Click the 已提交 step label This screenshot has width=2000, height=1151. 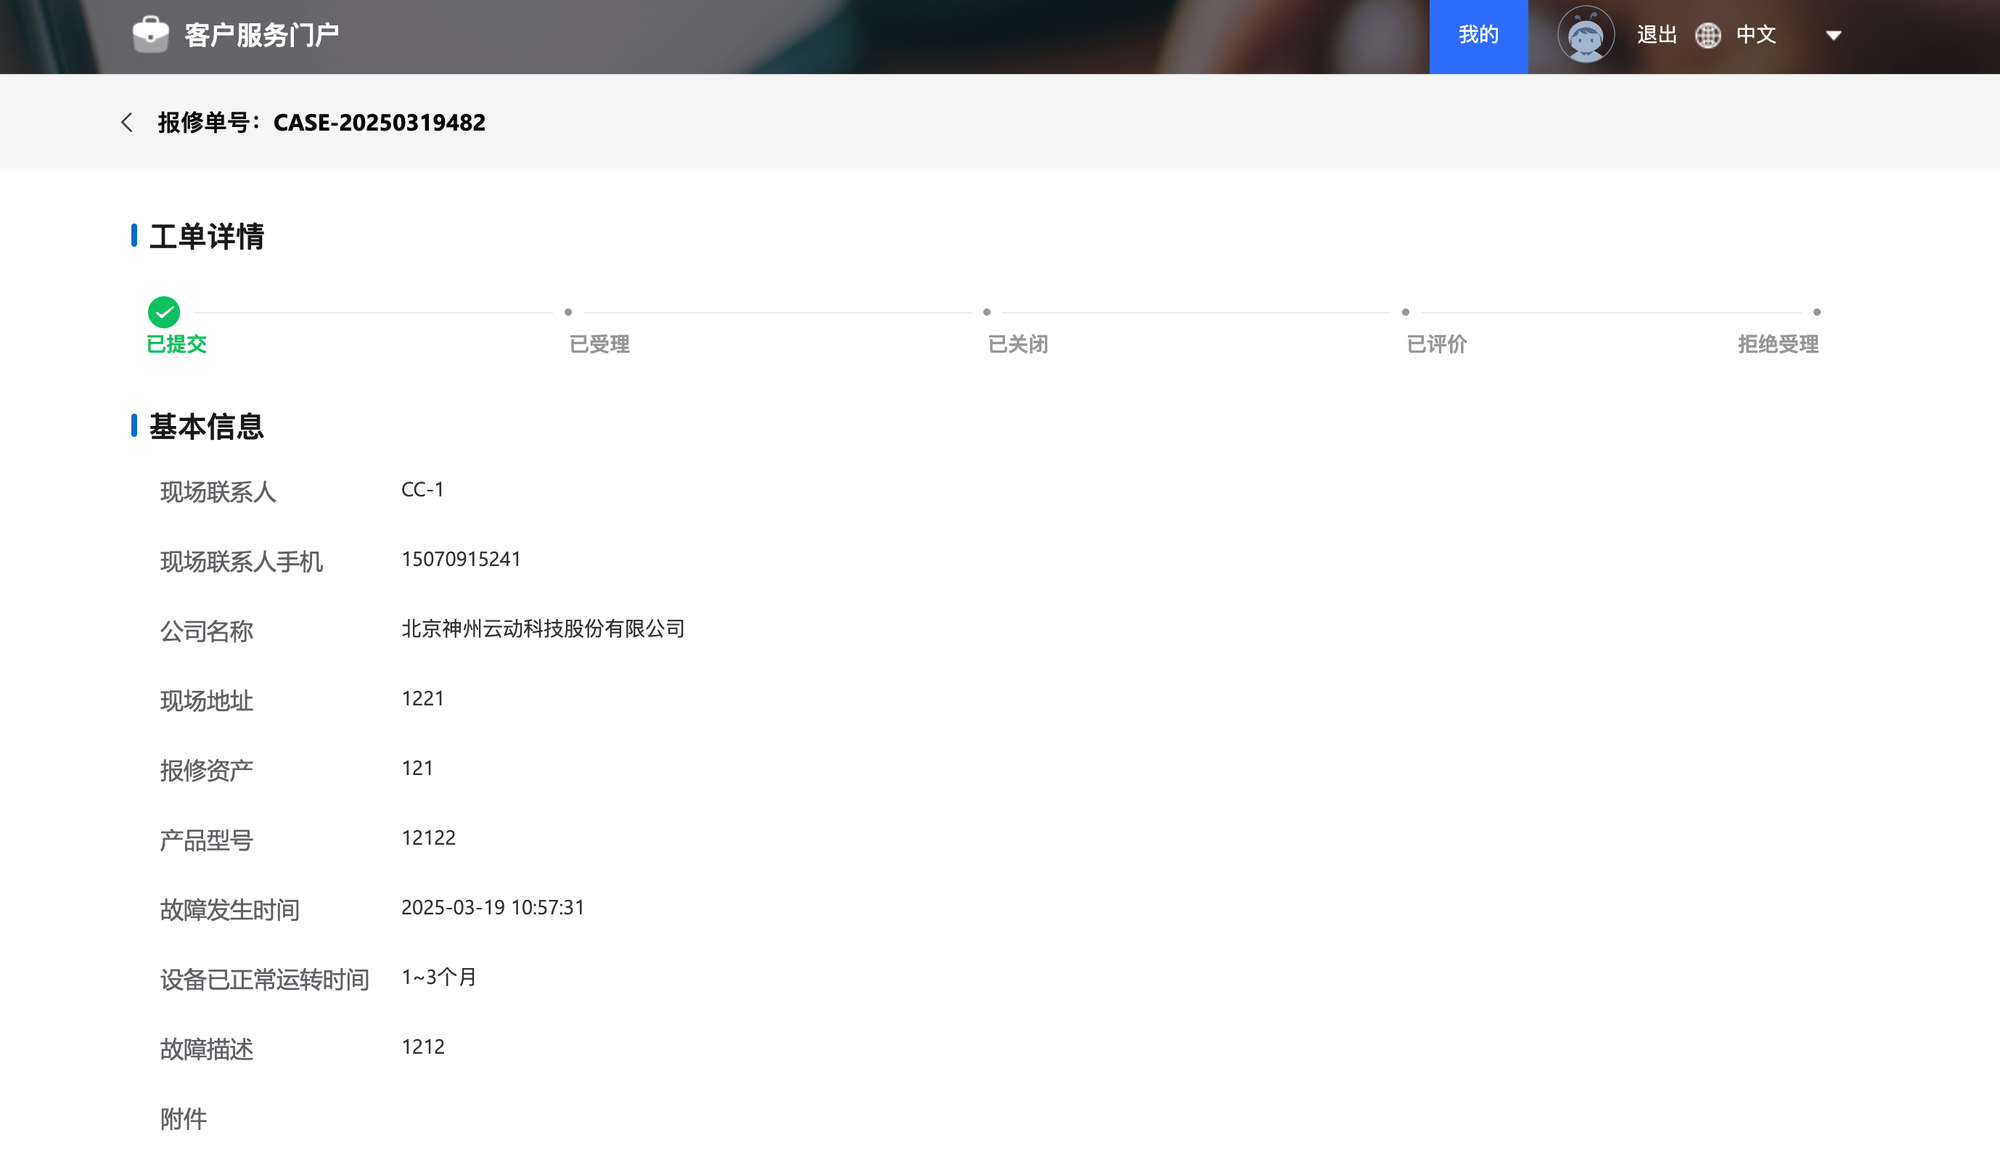(176, 344)
